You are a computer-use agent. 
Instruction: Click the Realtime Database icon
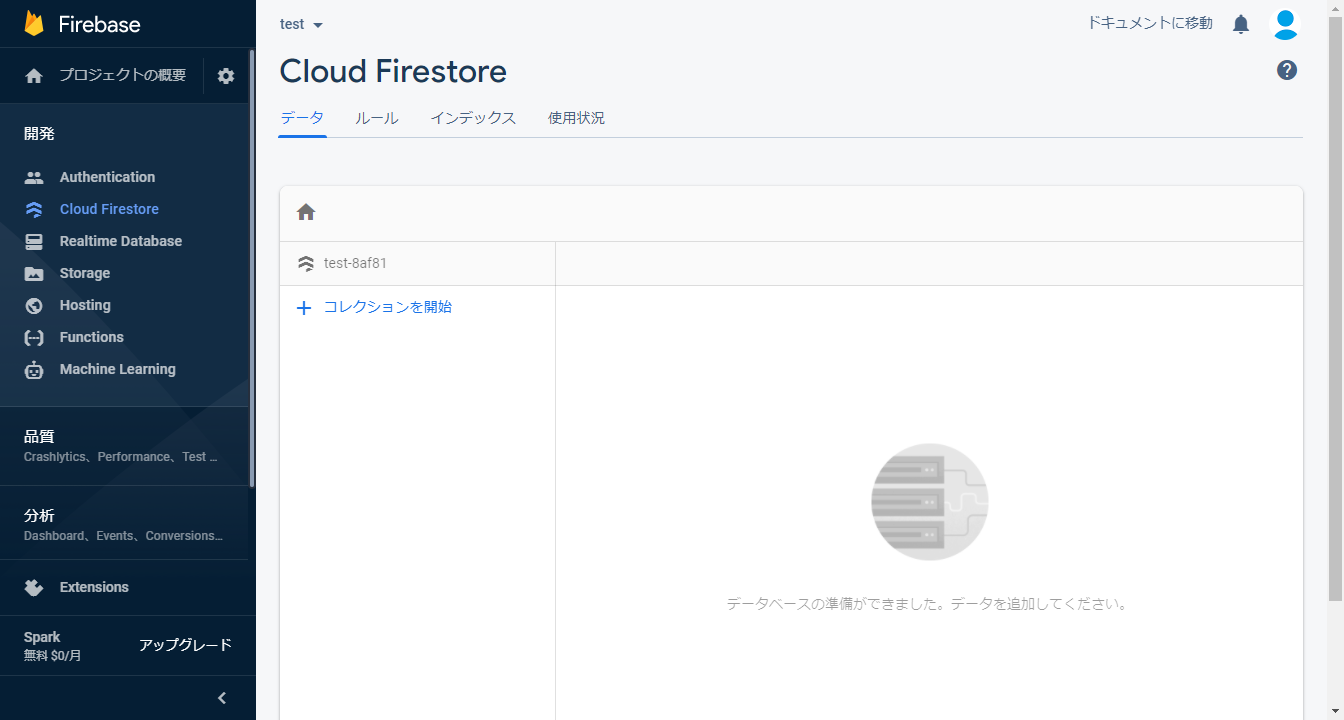click(x=34, y=241)
